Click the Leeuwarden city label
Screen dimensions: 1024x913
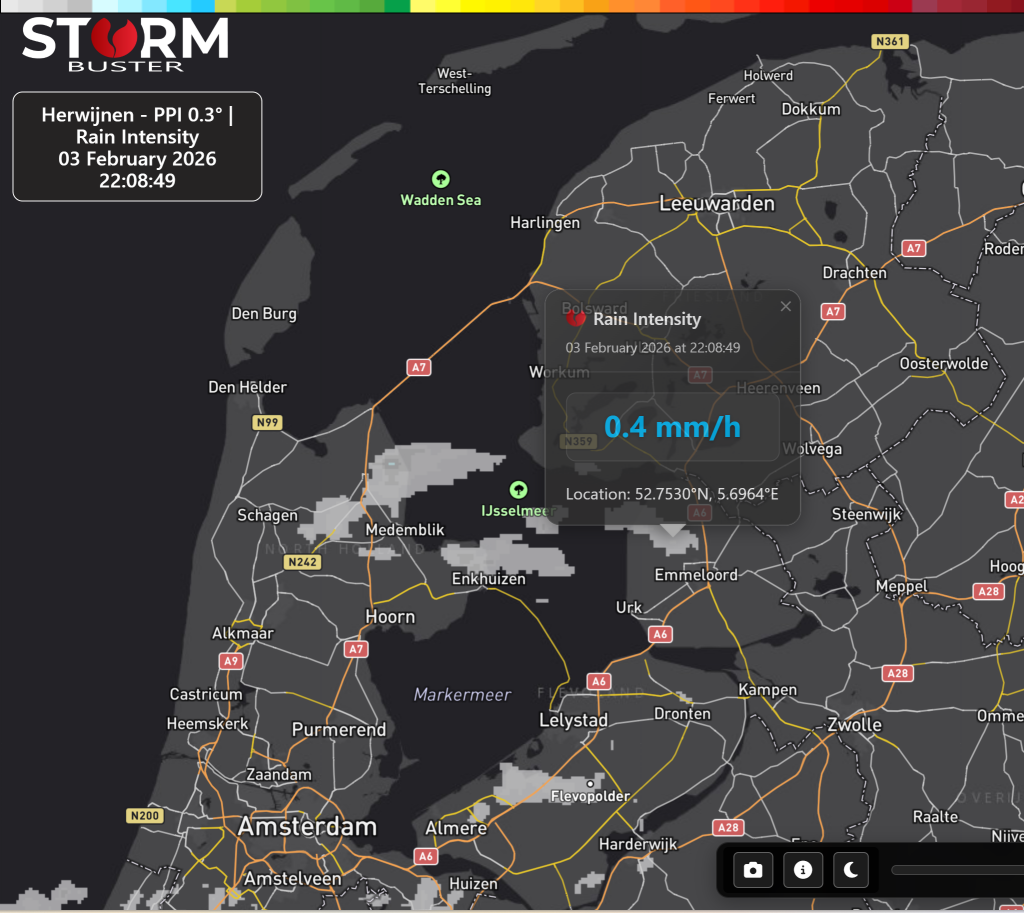tap(716, 203)
